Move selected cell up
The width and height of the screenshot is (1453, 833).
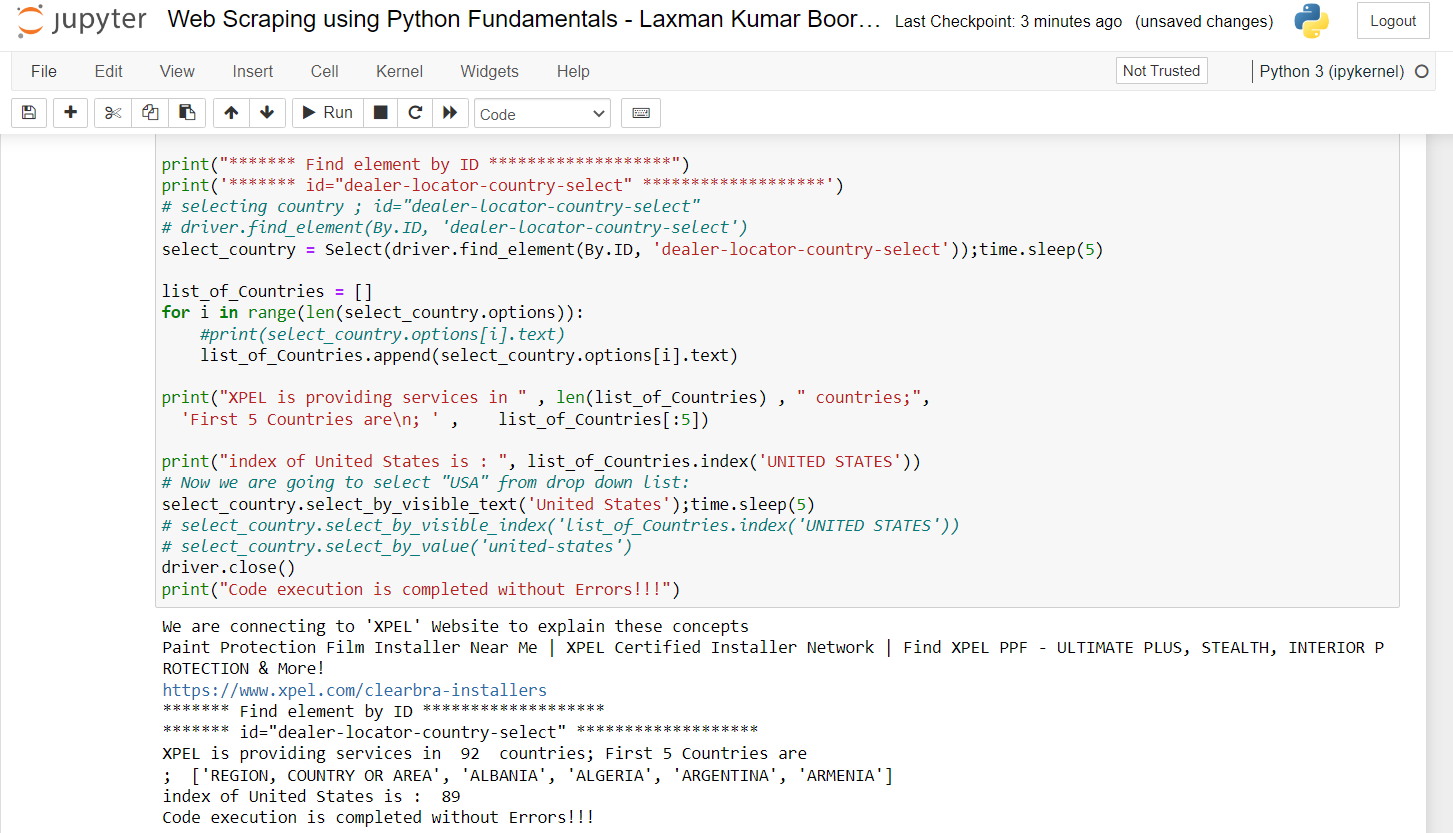point(231,113)
